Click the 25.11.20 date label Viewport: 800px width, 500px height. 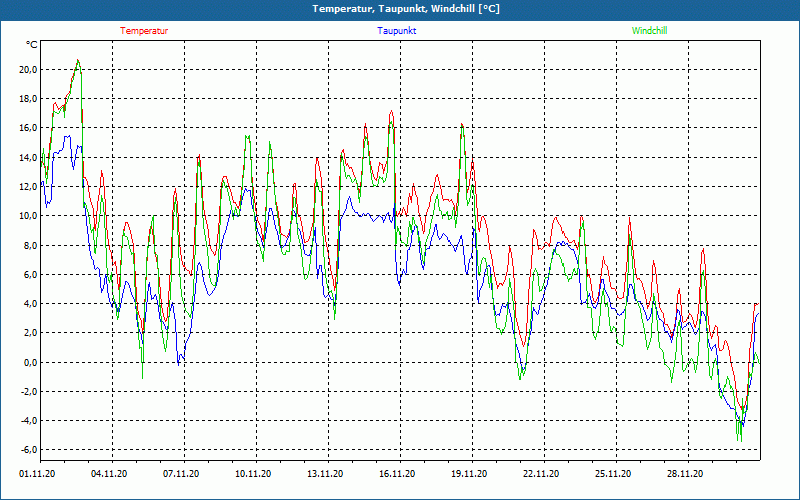pos(613,473)
